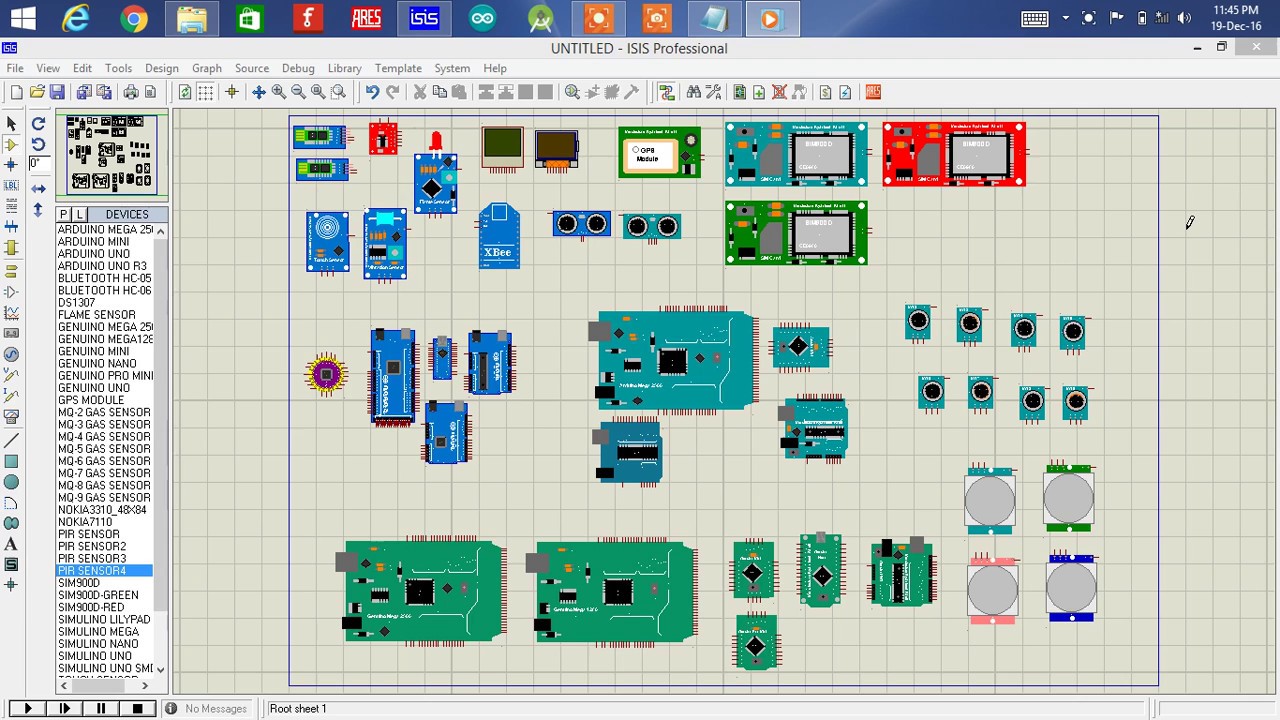This screenshot has height=720, width=1280.
Task: Click the rotation angle input field
Action: (38, 164)
